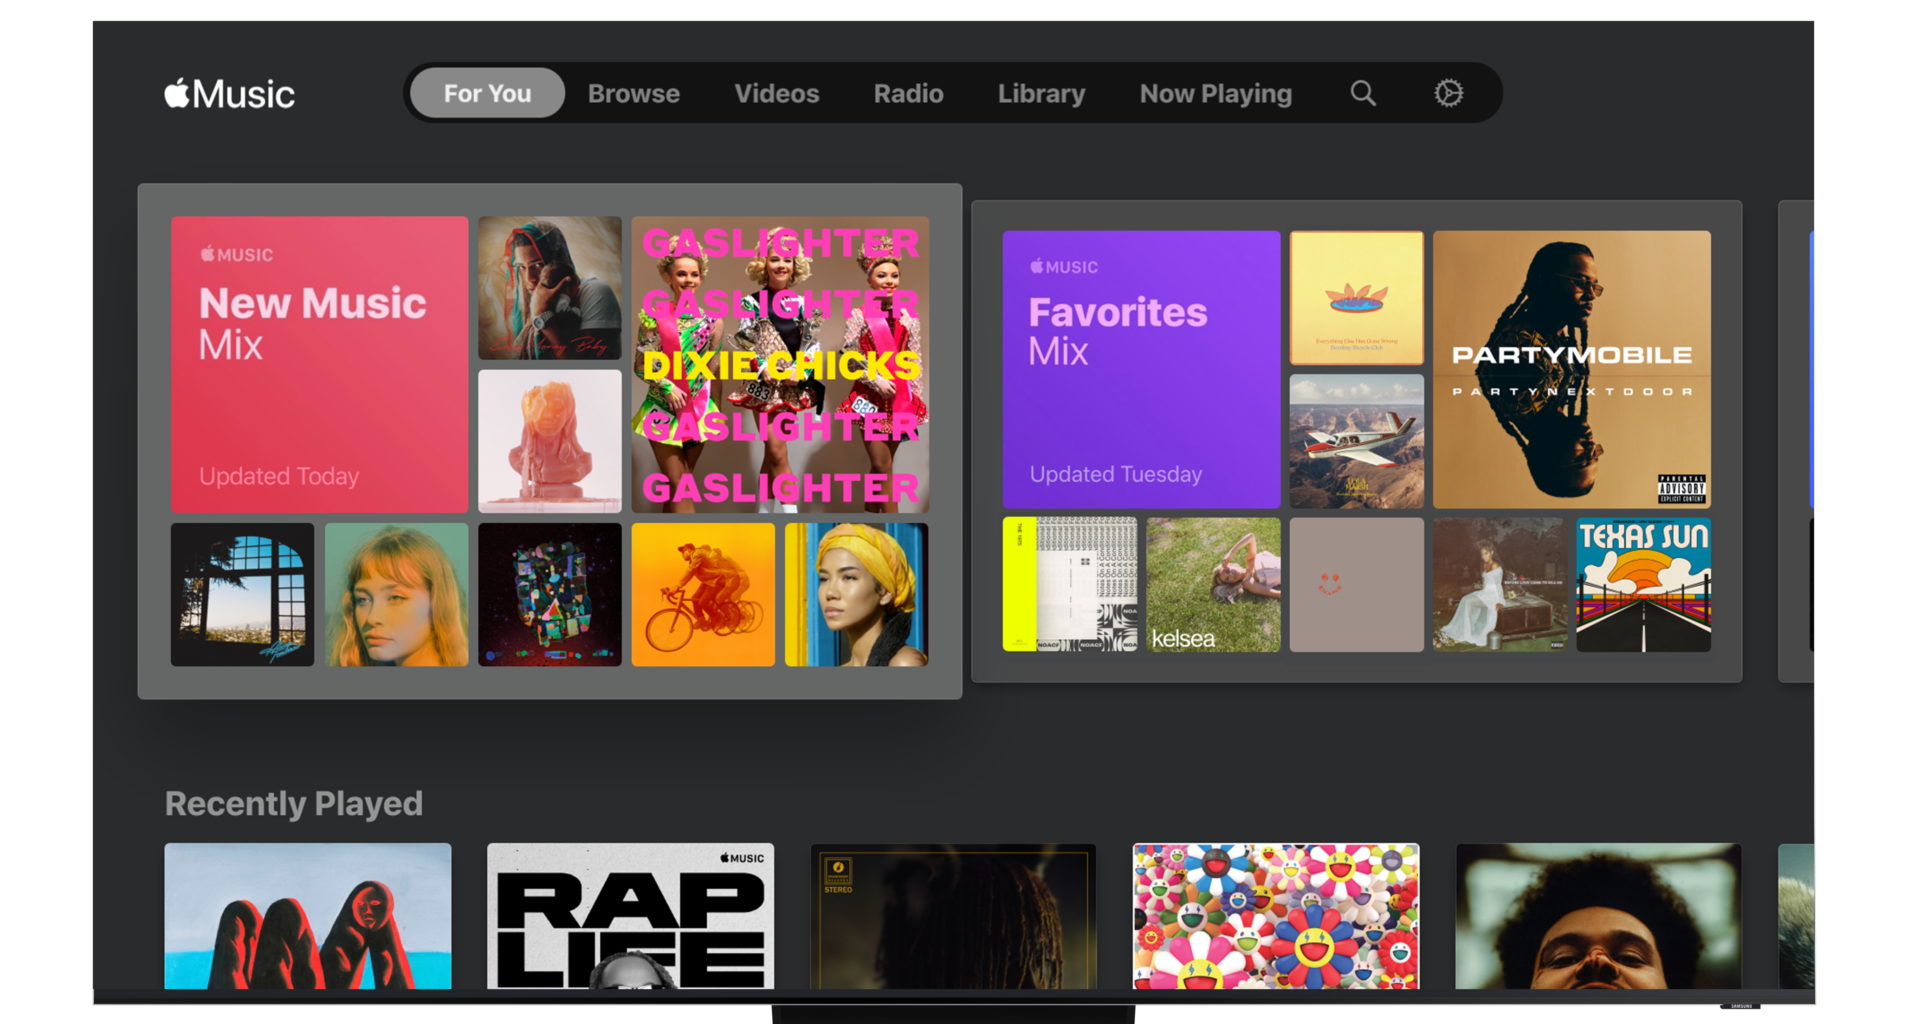Select the Favorites Mix playlist card
The width and height of the screenshot is (1920, 1024).
click(x=1140, y=365)
